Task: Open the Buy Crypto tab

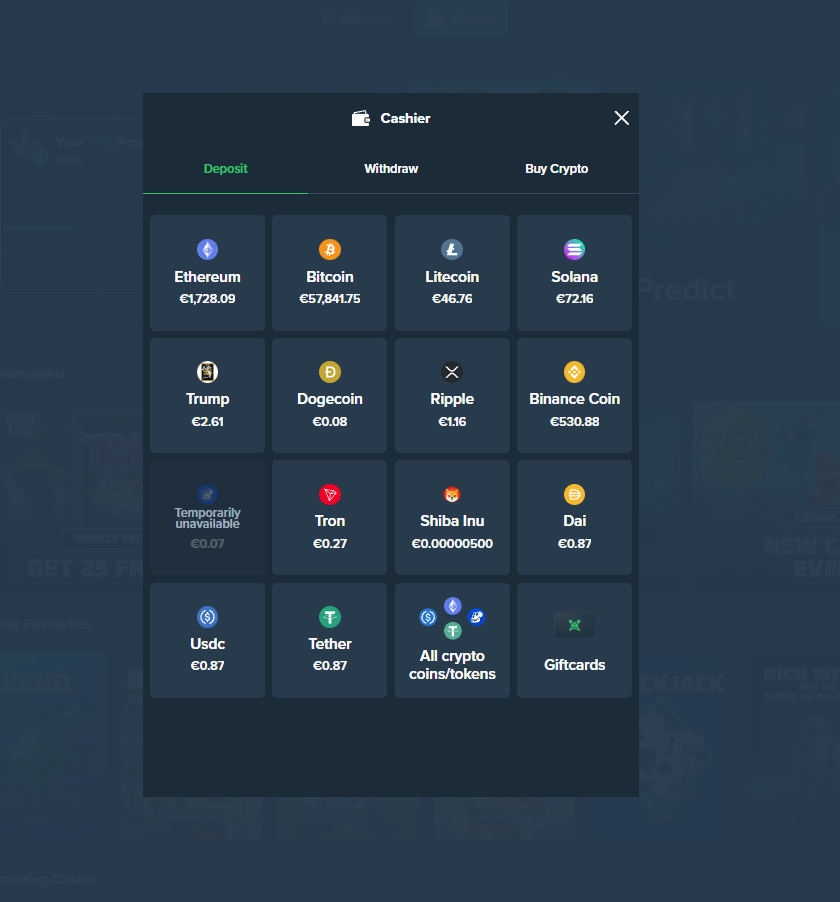Action: [x=557, y=168]
